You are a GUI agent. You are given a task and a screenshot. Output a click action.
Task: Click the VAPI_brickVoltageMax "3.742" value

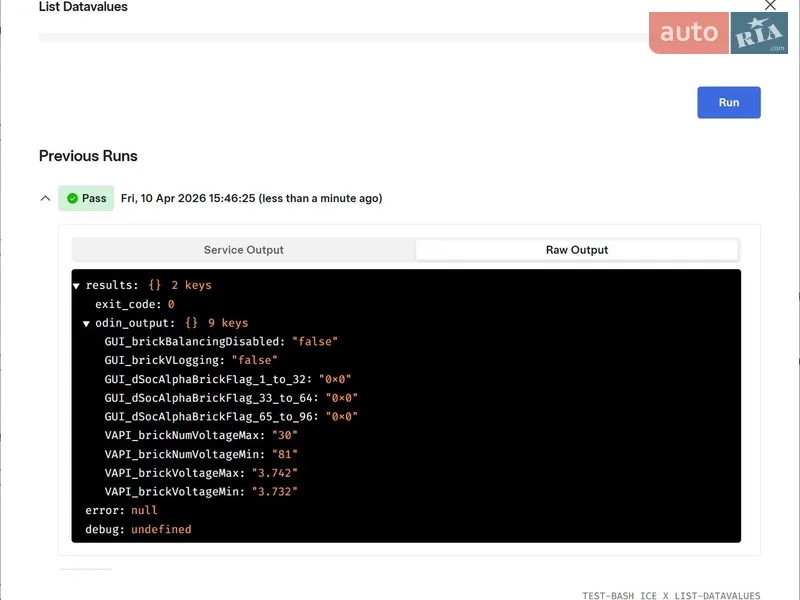275,473
